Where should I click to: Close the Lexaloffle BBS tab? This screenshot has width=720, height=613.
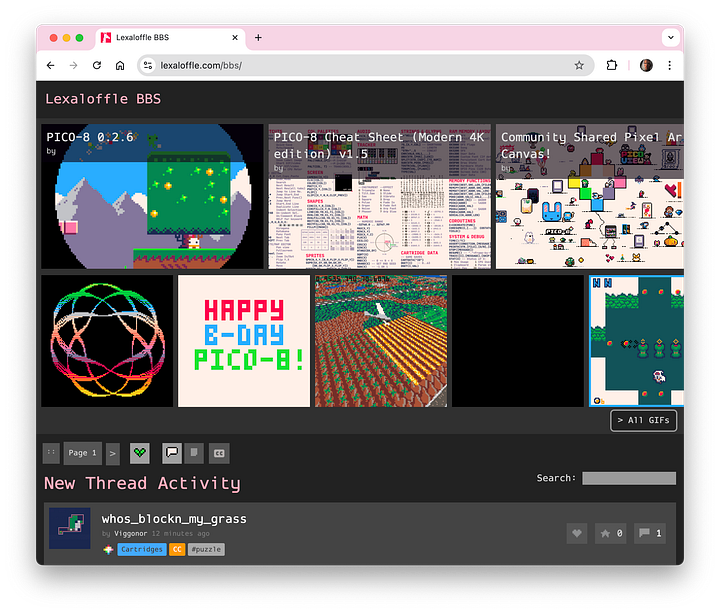point(235,38)
